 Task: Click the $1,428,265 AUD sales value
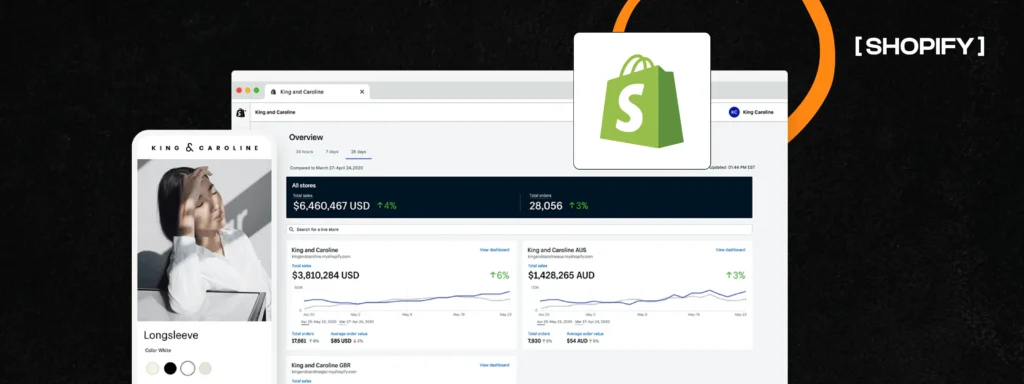tap(561, 276)
